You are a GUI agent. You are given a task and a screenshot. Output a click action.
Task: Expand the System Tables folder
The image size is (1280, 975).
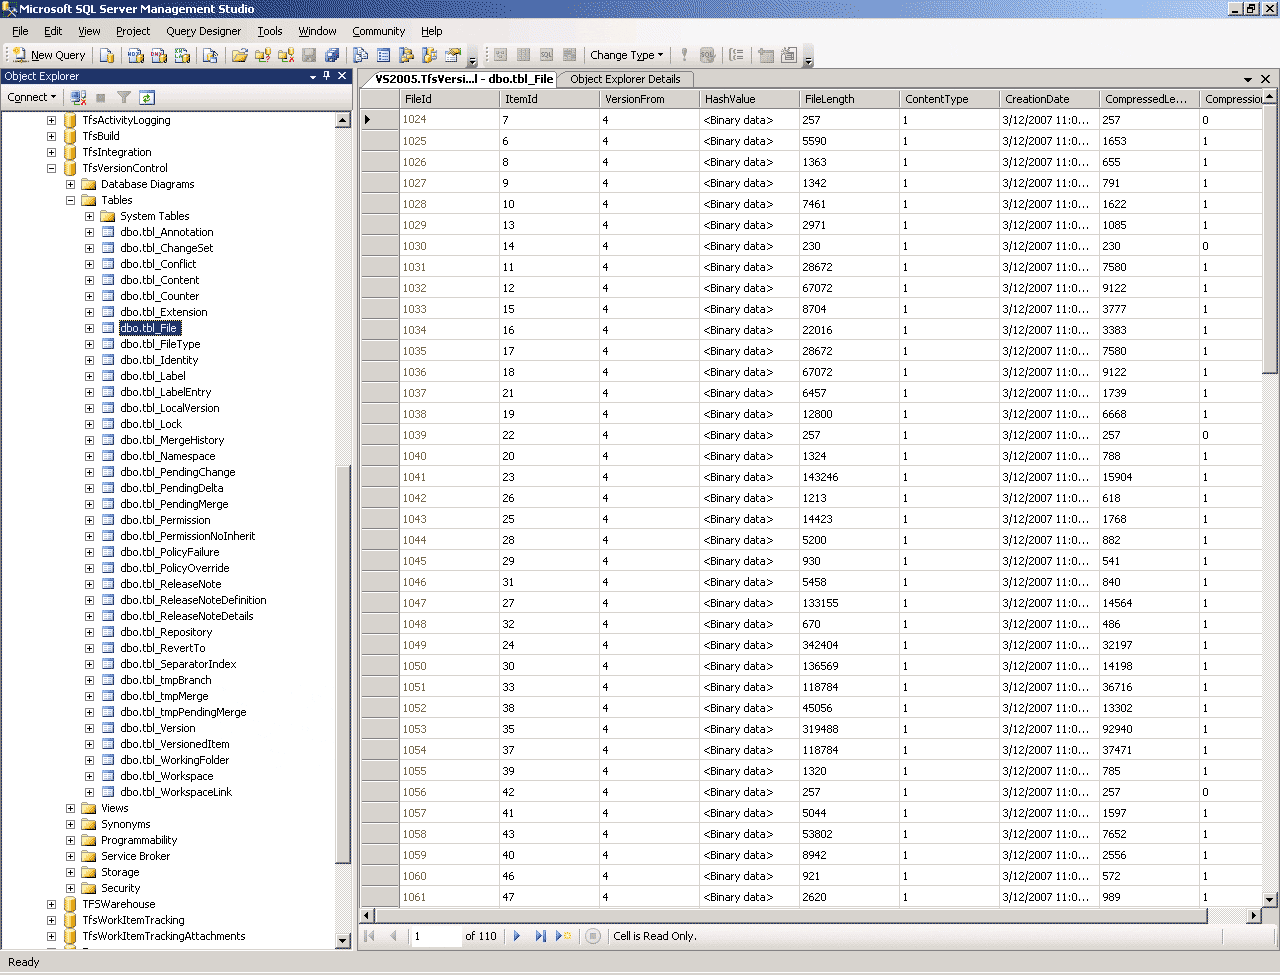point(89,216)
